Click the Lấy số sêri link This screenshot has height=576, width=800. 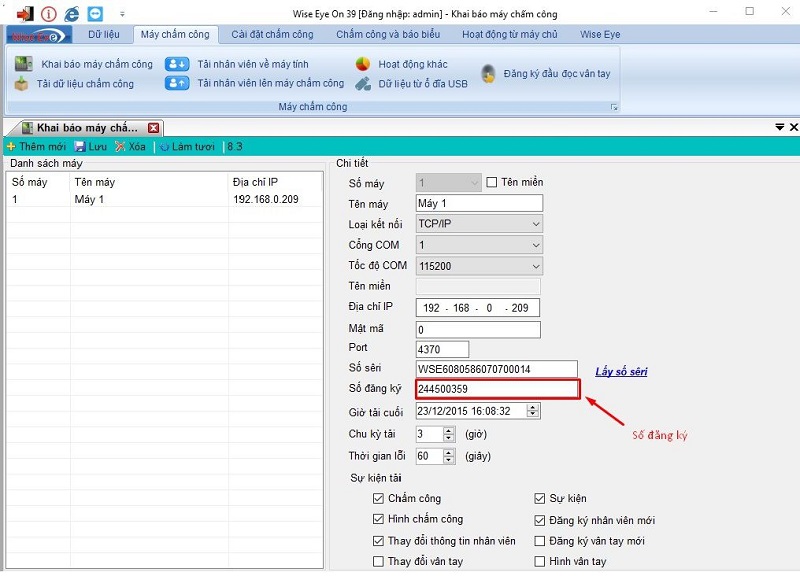pos(621,372)
